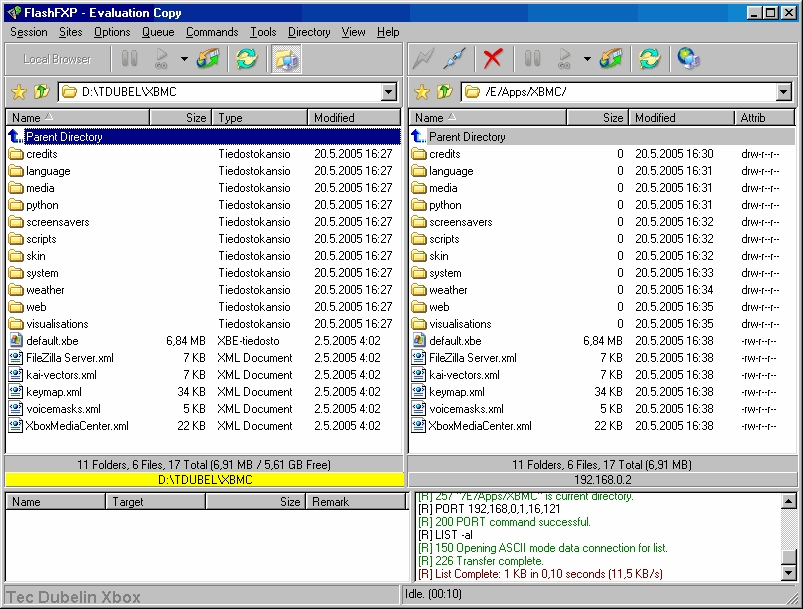Screen dimensions: 803x609
Task: Expand the /E/Apps/XBMC/ path dropdown
Action: click(784, 92)
